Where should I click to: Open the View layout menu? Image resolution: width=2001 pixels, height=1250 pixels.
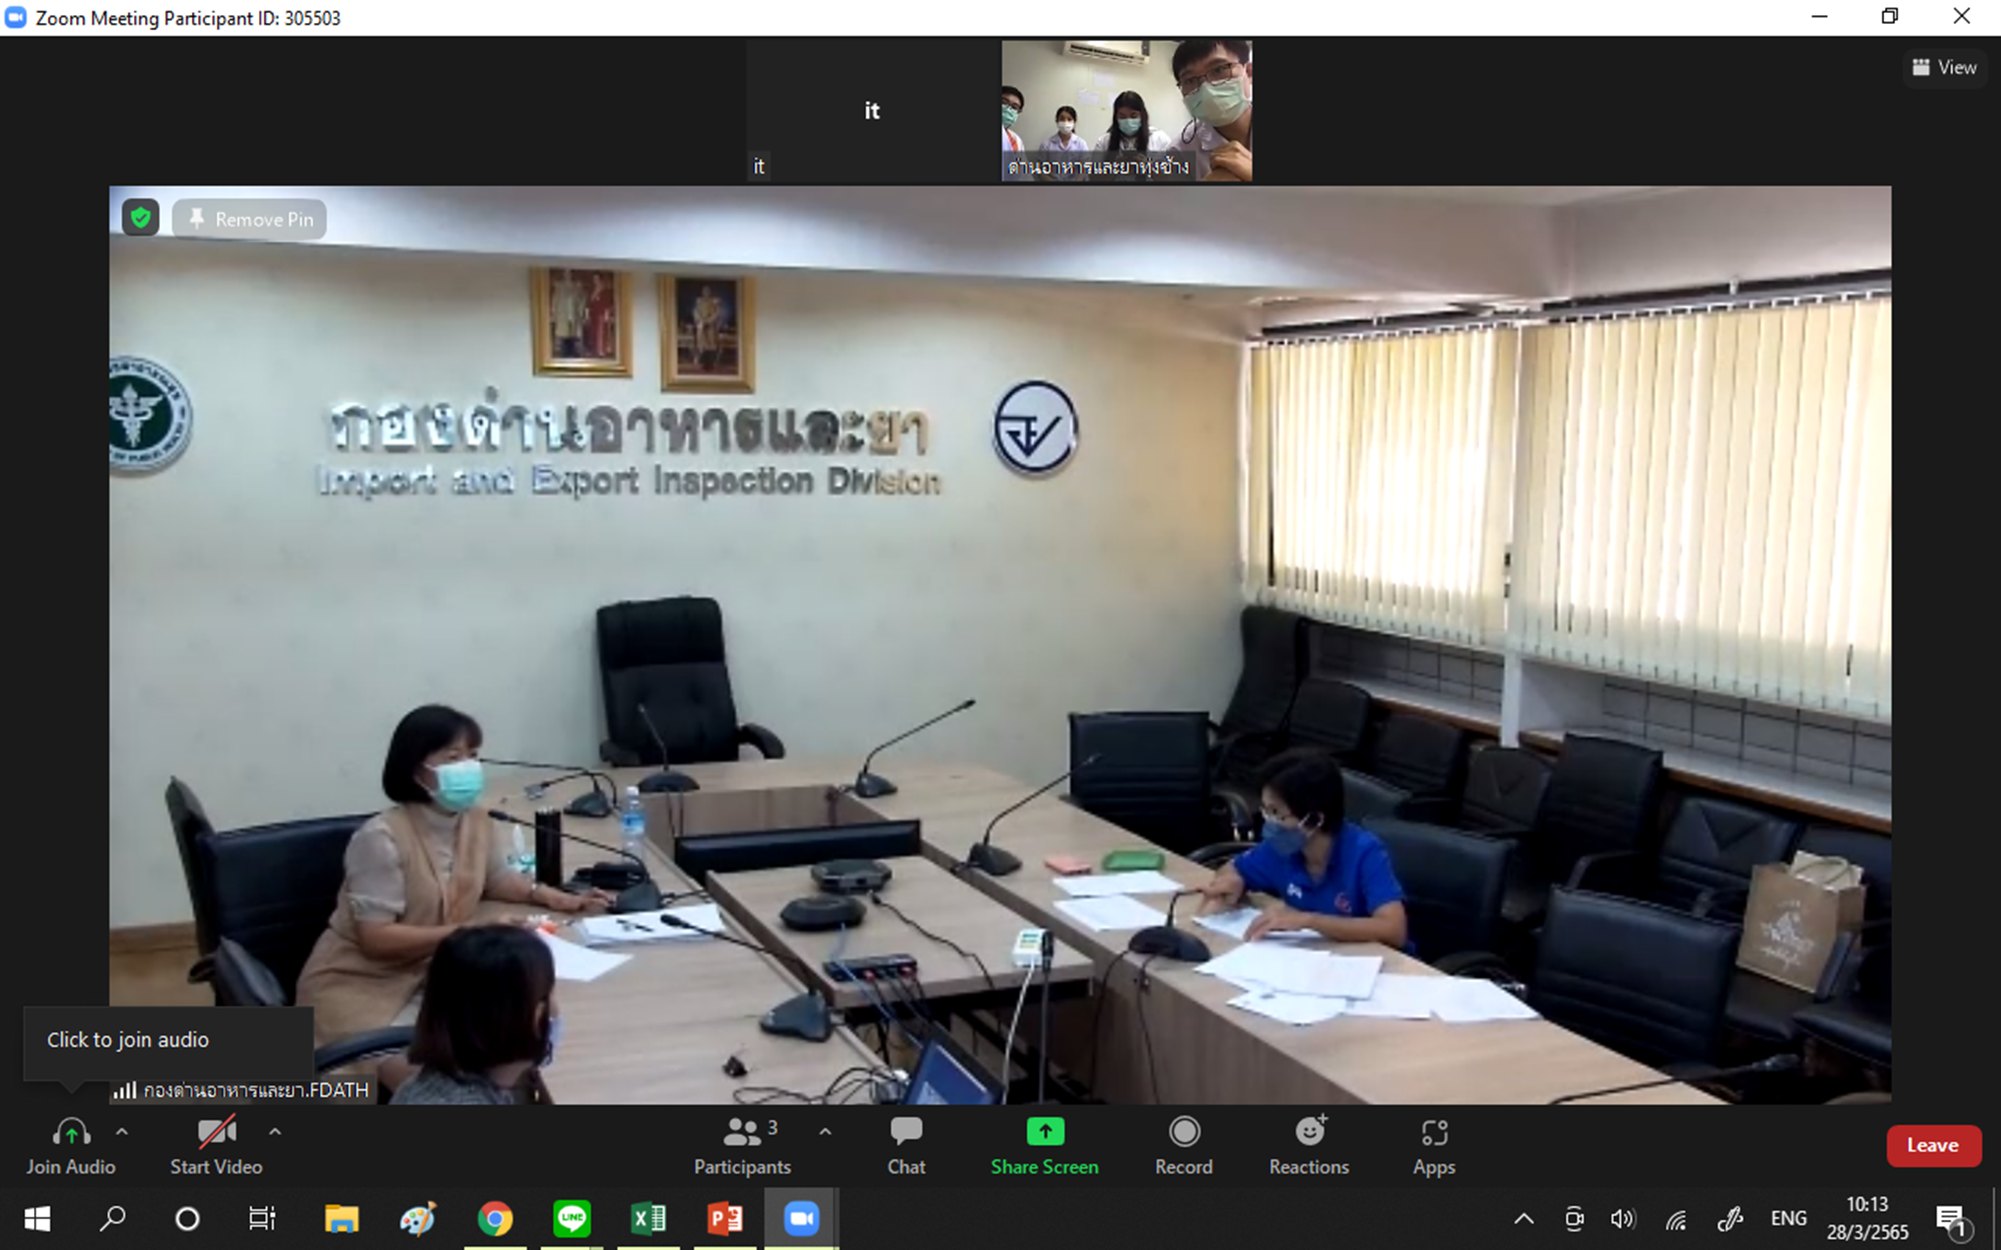1944,67
